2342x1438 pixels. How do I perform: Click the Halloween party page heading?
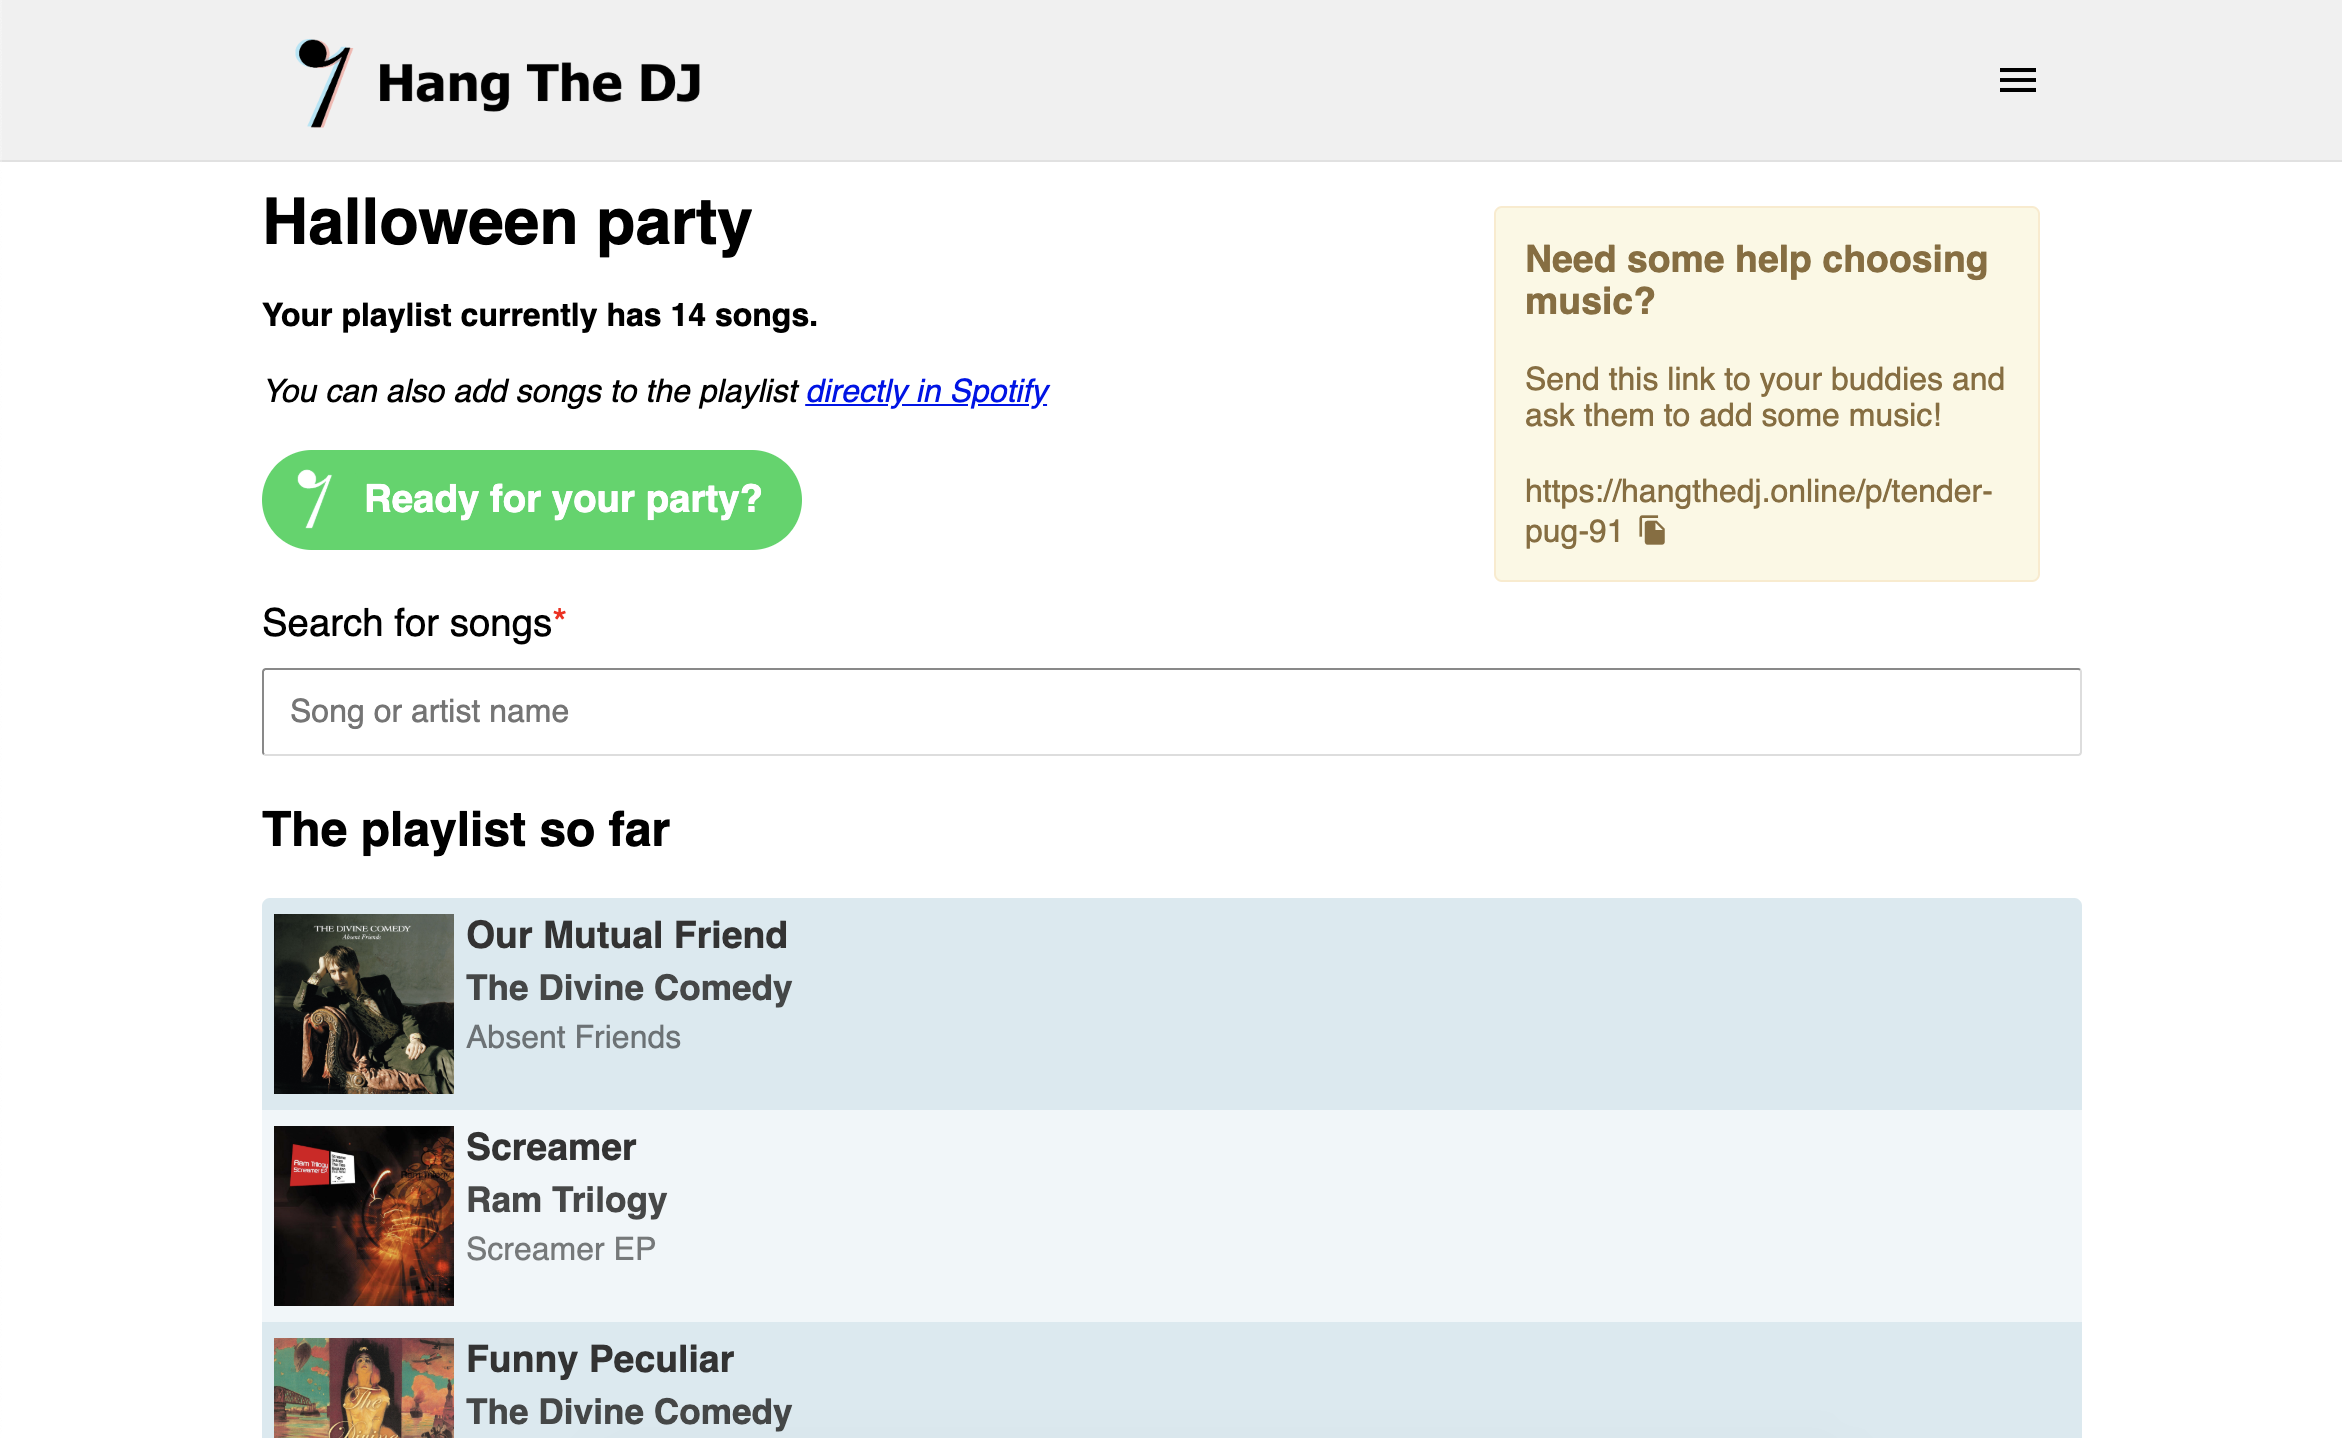coord(507,222)
